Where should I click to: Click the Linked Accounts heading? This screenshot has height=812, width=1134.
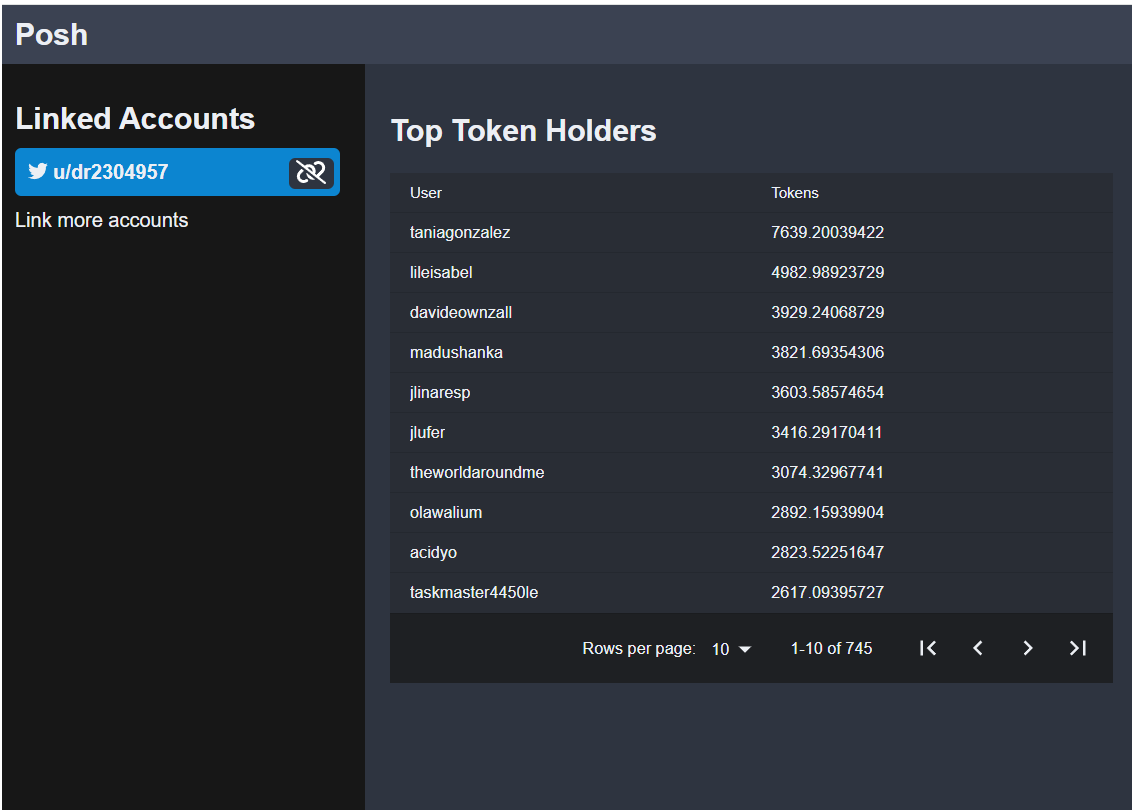pyautogui.click(x=135, y=119)
